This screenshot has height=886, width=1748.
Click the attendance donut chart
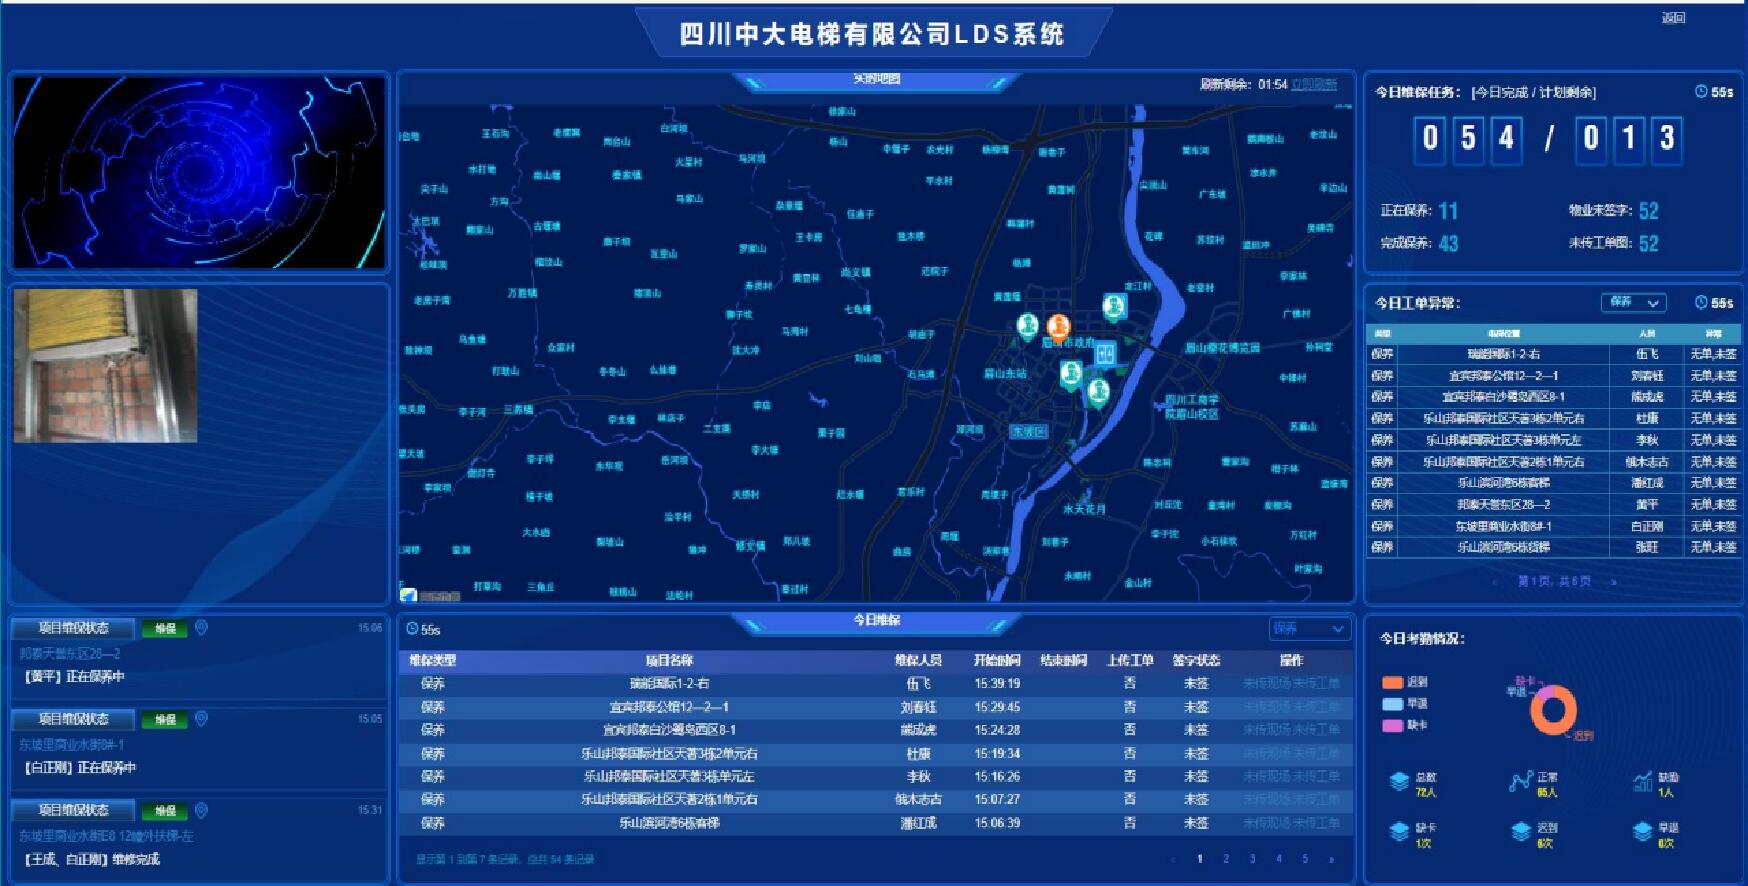pyautogui.click(x=1553, y=709)
